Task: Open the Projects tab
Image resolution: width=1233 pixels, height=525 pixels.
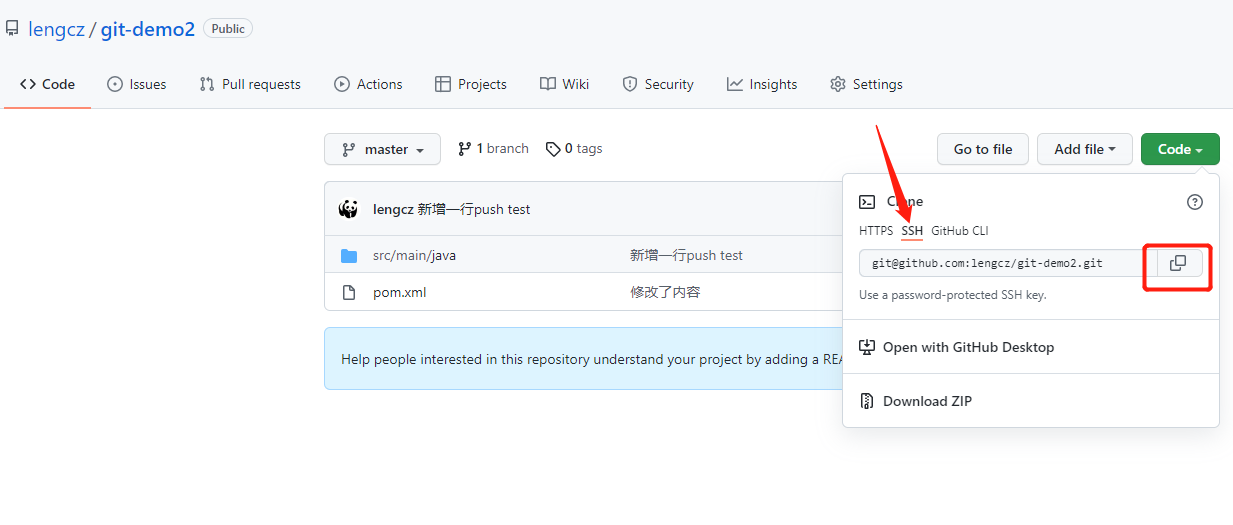Action: [x=471, y=84]
